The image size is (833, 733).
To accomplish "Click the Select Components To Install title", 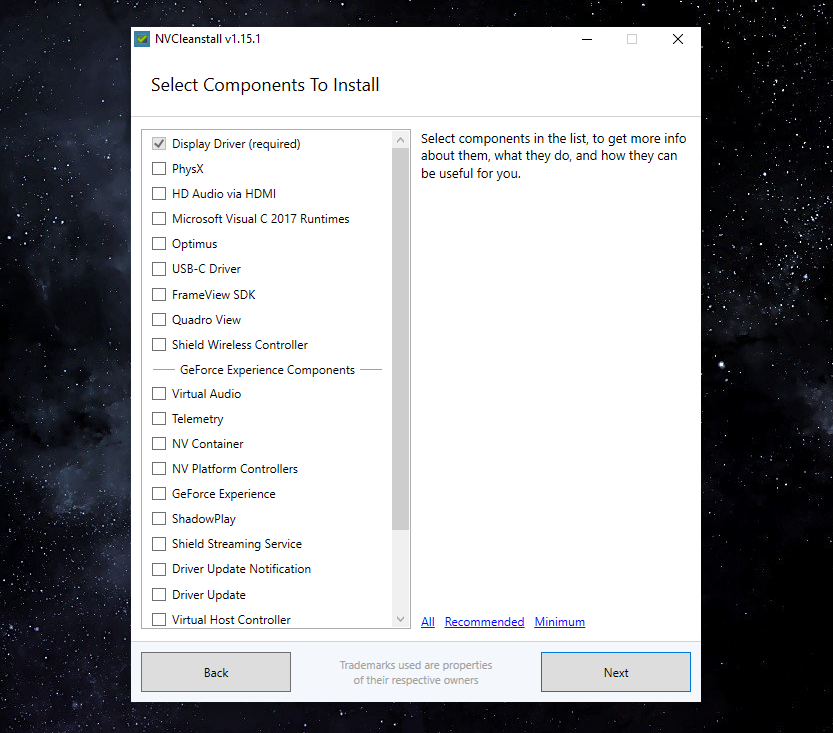I will click(265, 85).
